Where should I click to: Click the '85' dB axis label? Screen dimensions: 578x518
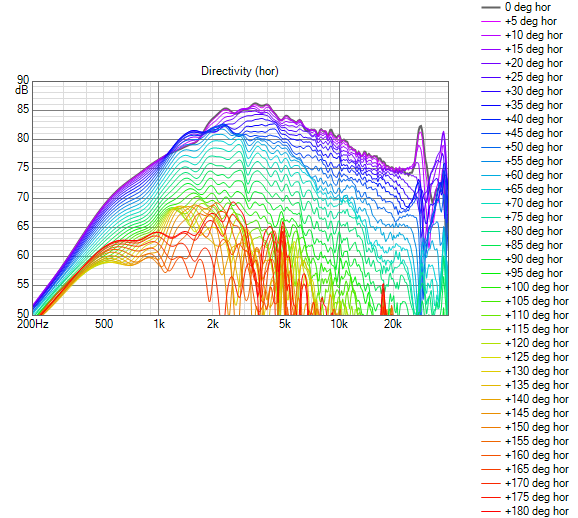click(x=23, y=109)
